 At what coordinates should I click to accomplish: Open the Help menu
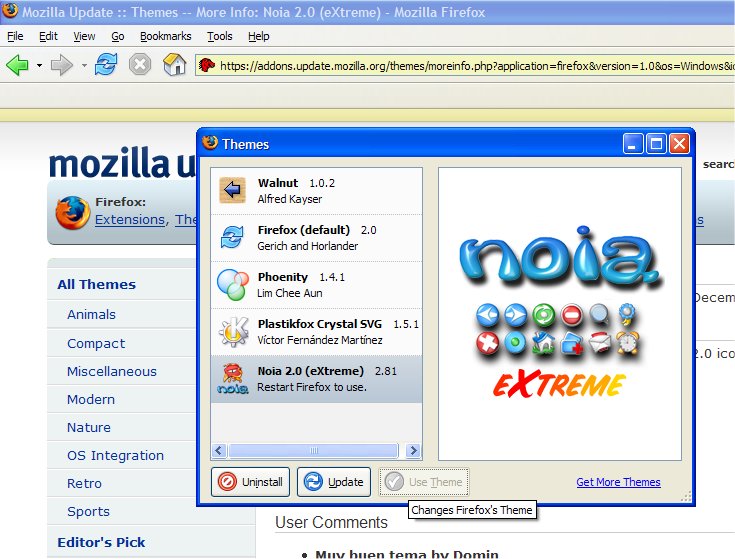tap(259, 36)
